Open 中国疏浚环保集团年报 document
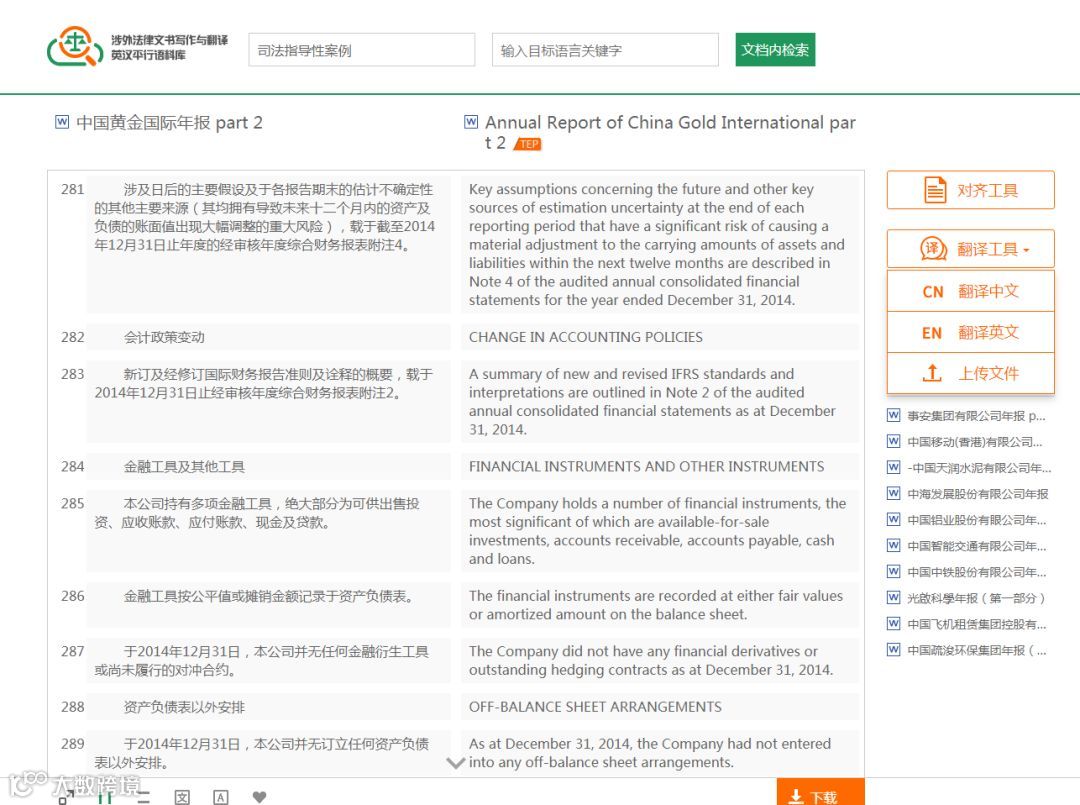The width and height of the screenshot is (1080, 805). (976, 650)
